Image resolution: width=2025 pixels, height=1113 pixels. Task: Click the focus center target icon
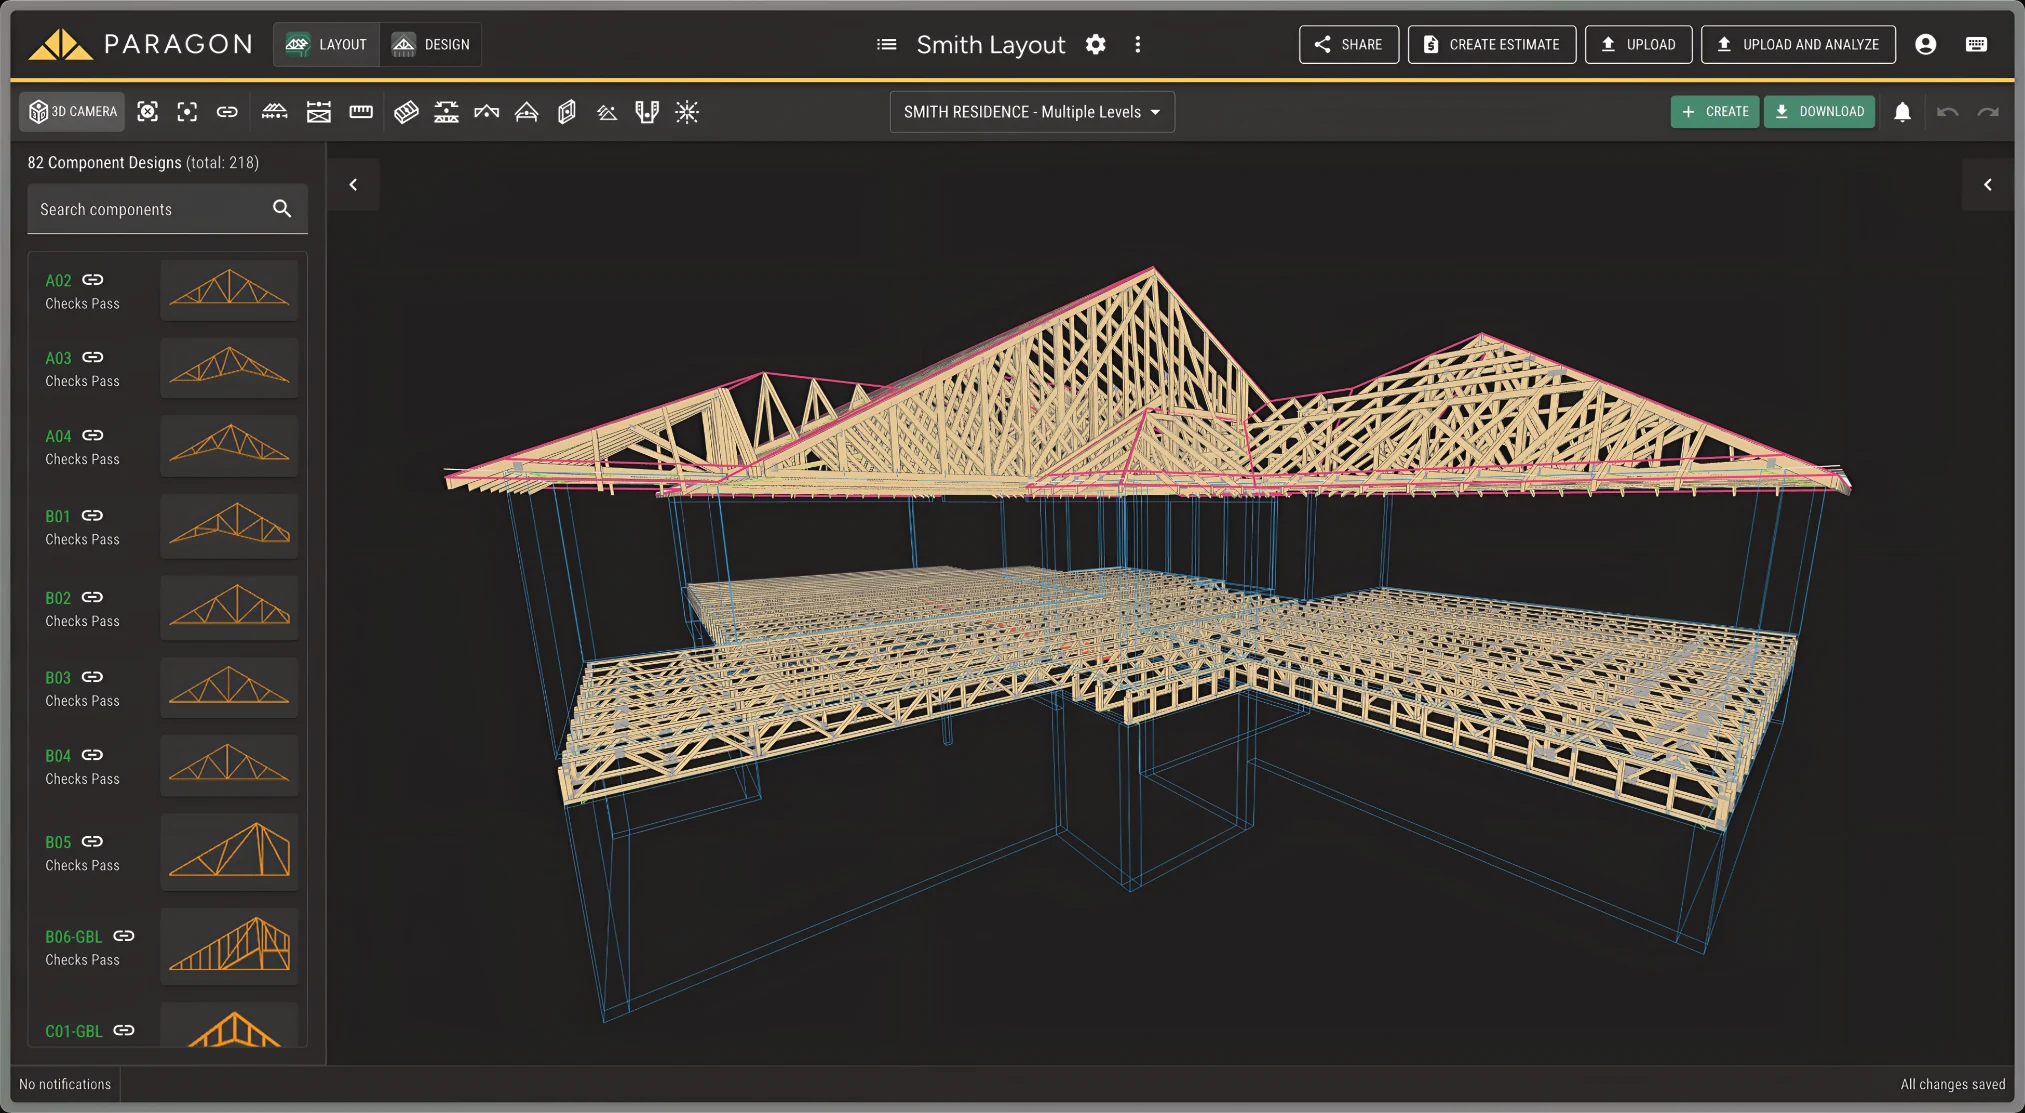point(187,112)
